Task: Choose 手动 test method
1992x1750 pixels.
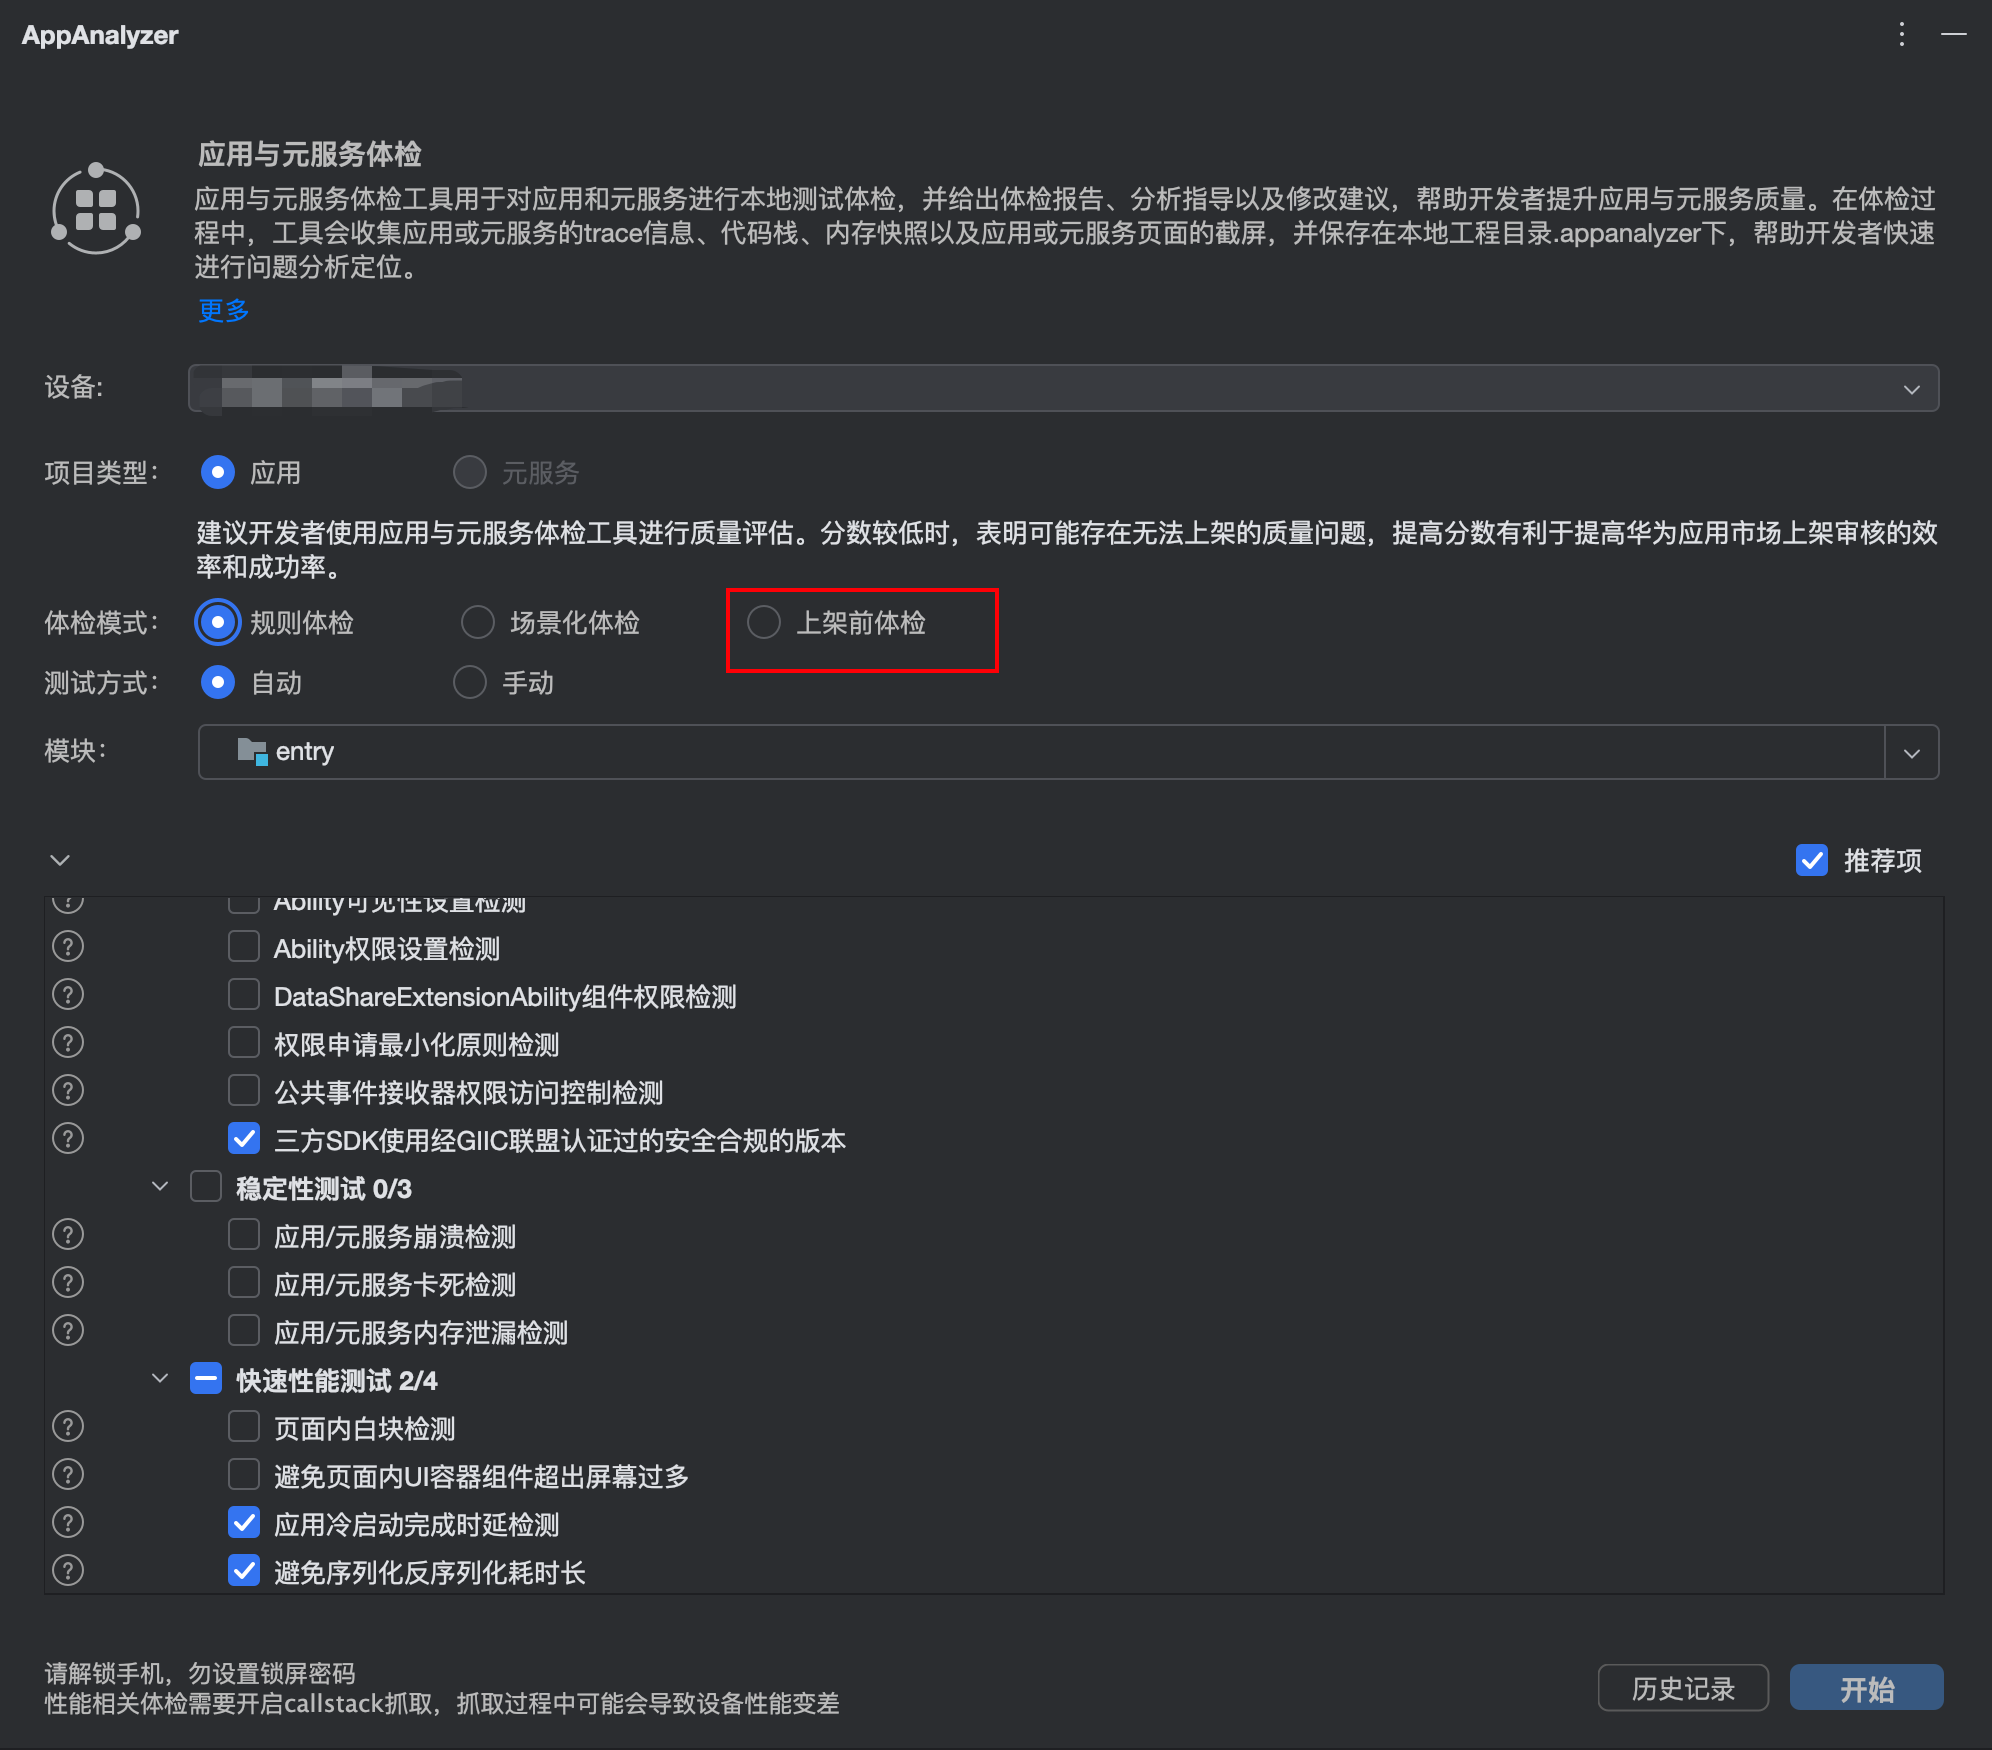Action: (x=470, y=682)
